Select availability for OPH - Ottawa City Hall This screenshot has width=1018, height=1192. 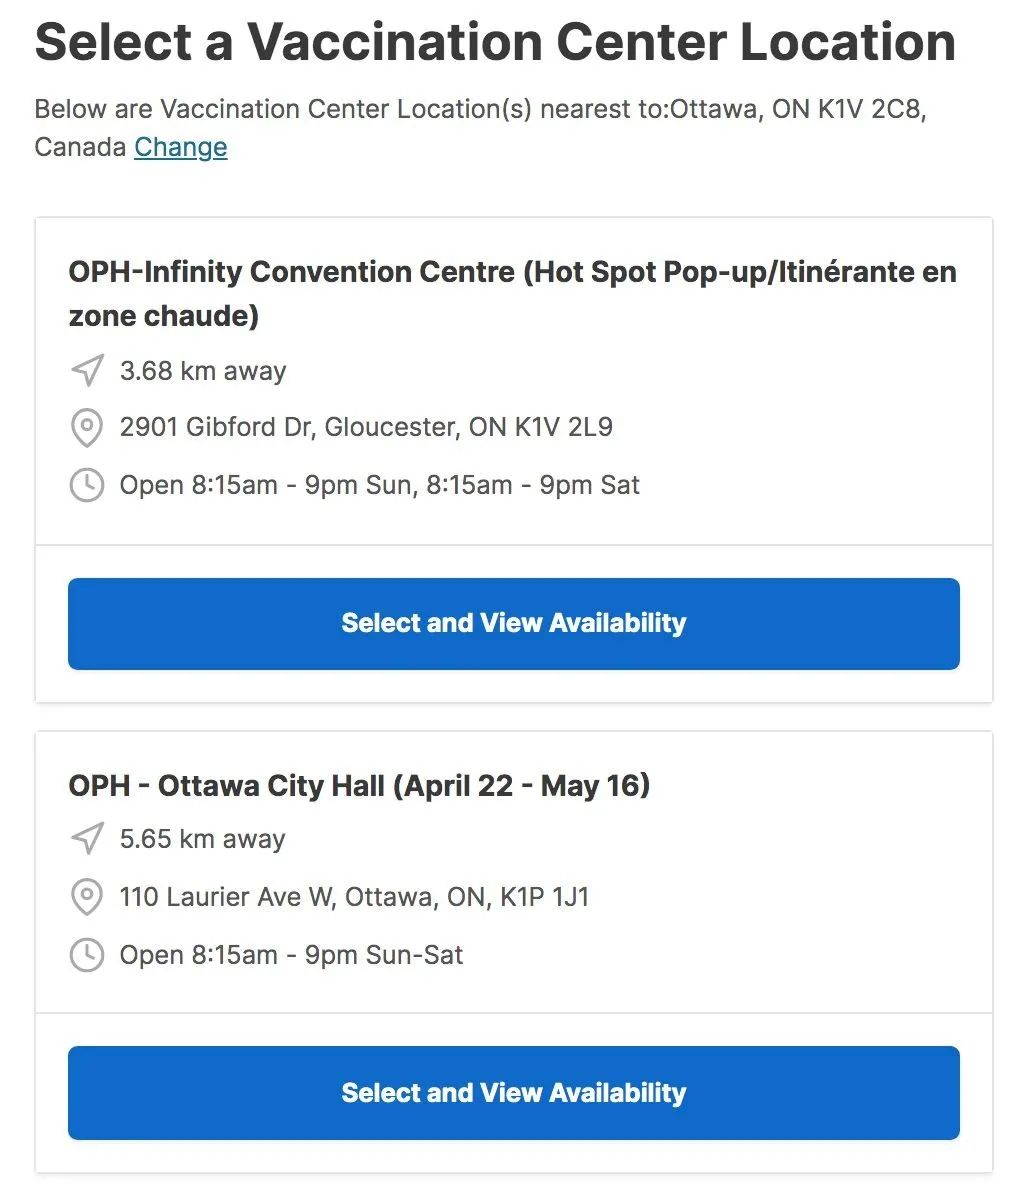(x=514, y=1092)
